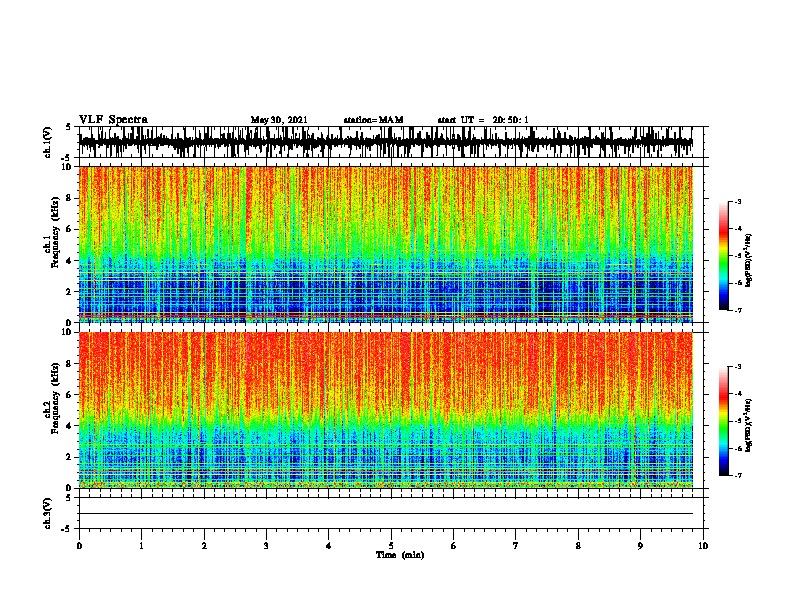Select the "station=MAM" header text
The width and height of the screenshot is (792, 612).
(x=373, y=120)
